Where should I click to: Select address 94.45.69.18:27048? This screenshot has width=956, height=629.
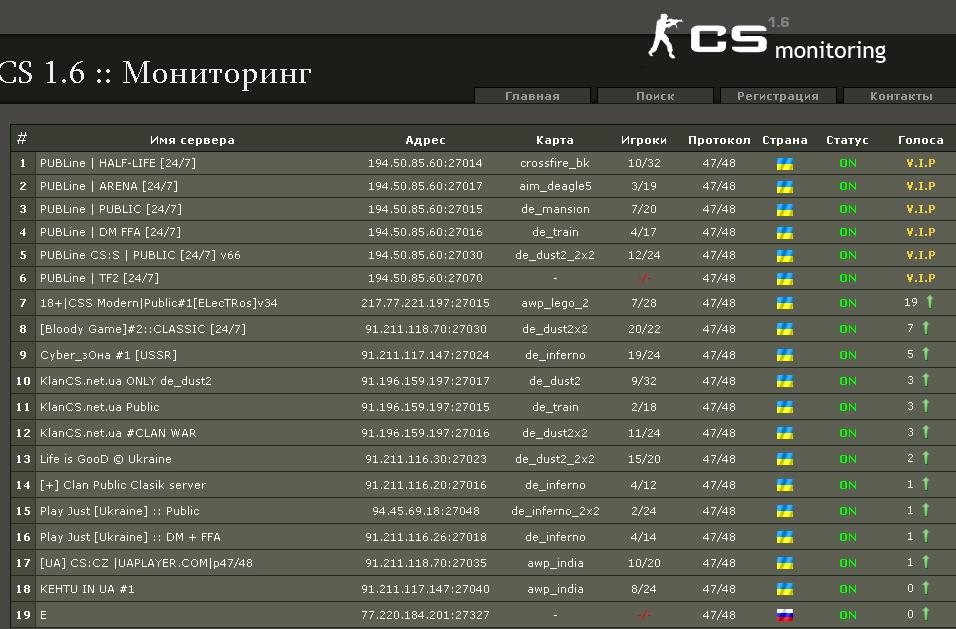click(x=426, y=511)
